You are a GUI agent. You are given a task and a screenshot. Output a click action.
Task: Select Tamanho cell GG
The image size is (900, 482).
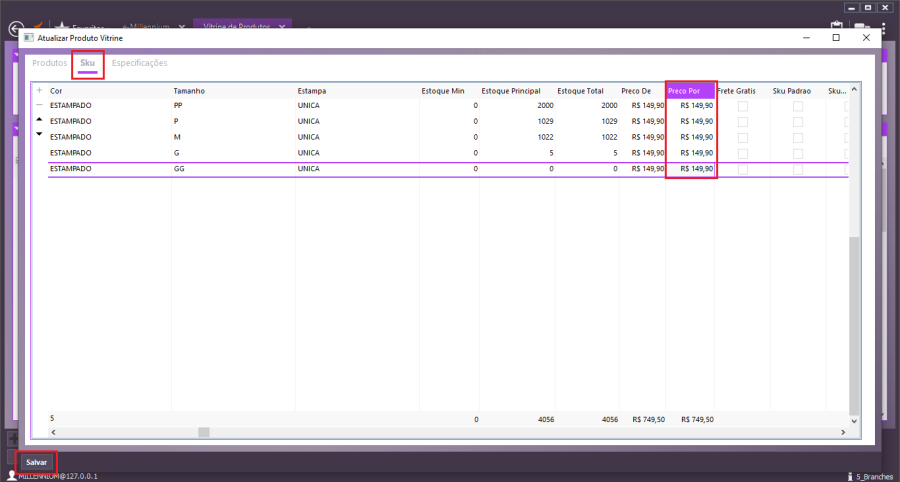point(233,169)
